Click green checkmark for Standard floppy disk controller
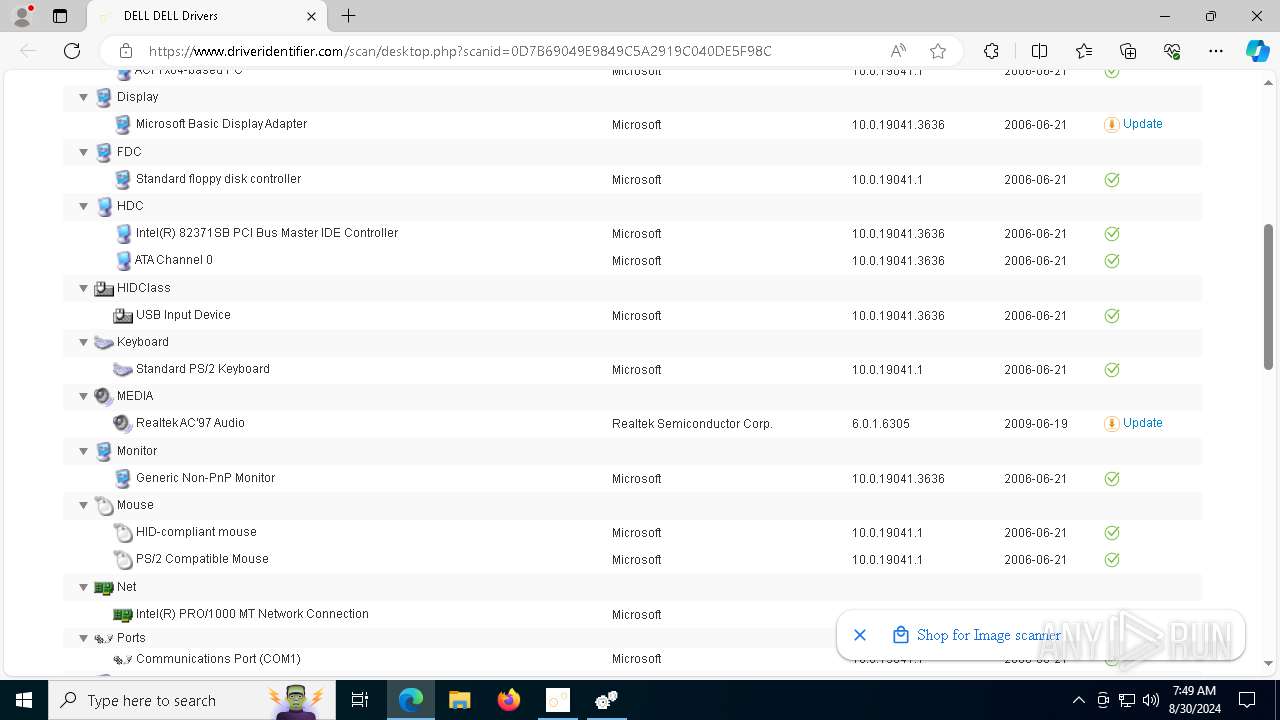Screen dimensions: 1280x720 click(1111, 180)
